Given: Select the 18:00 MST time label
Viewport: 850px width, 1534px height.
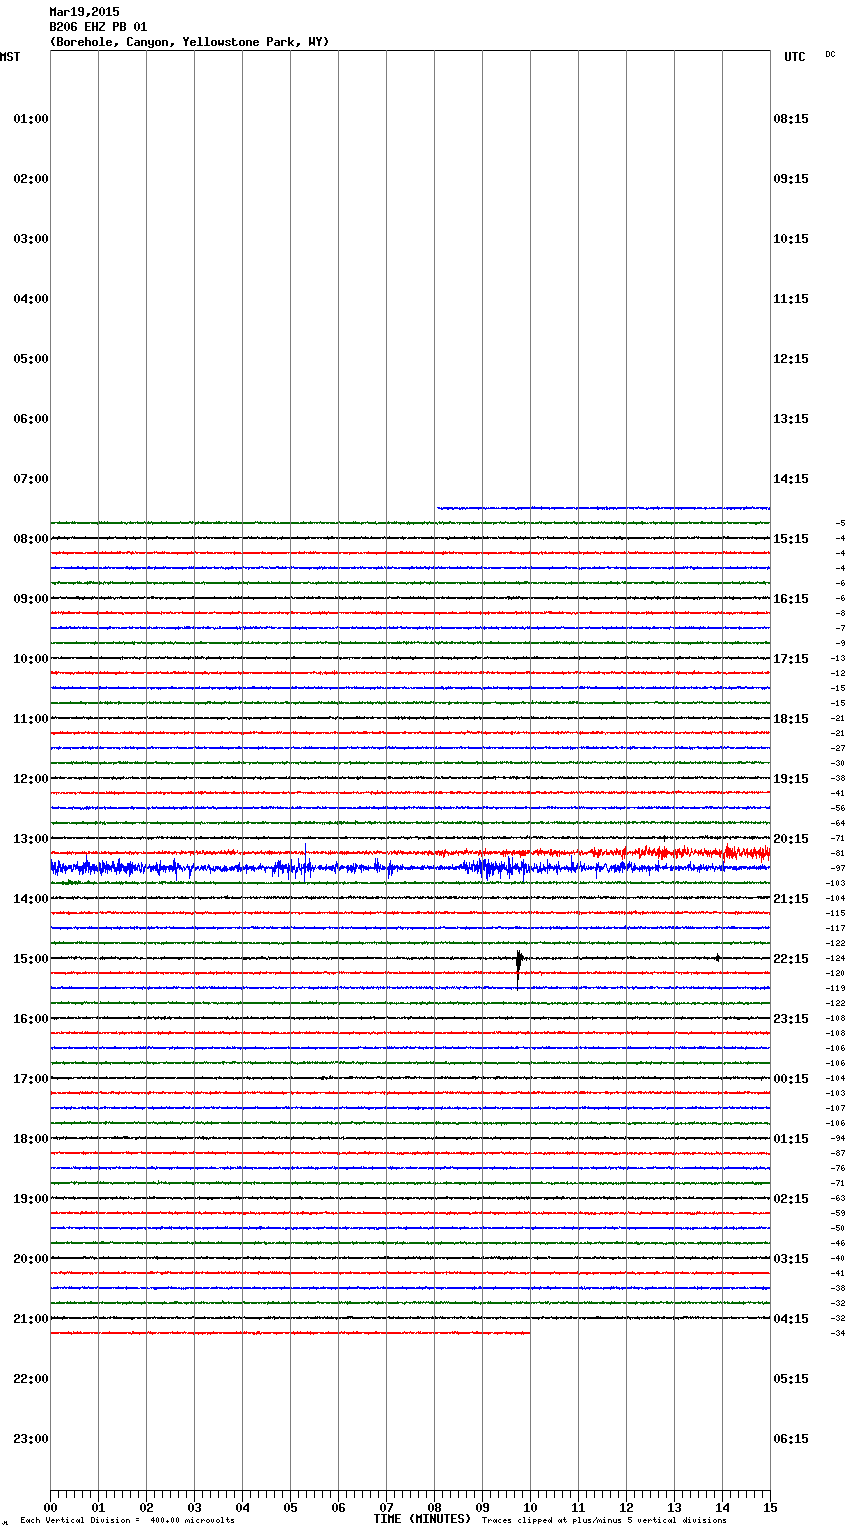Looking at the screenshot, I should click(31, 1139).
